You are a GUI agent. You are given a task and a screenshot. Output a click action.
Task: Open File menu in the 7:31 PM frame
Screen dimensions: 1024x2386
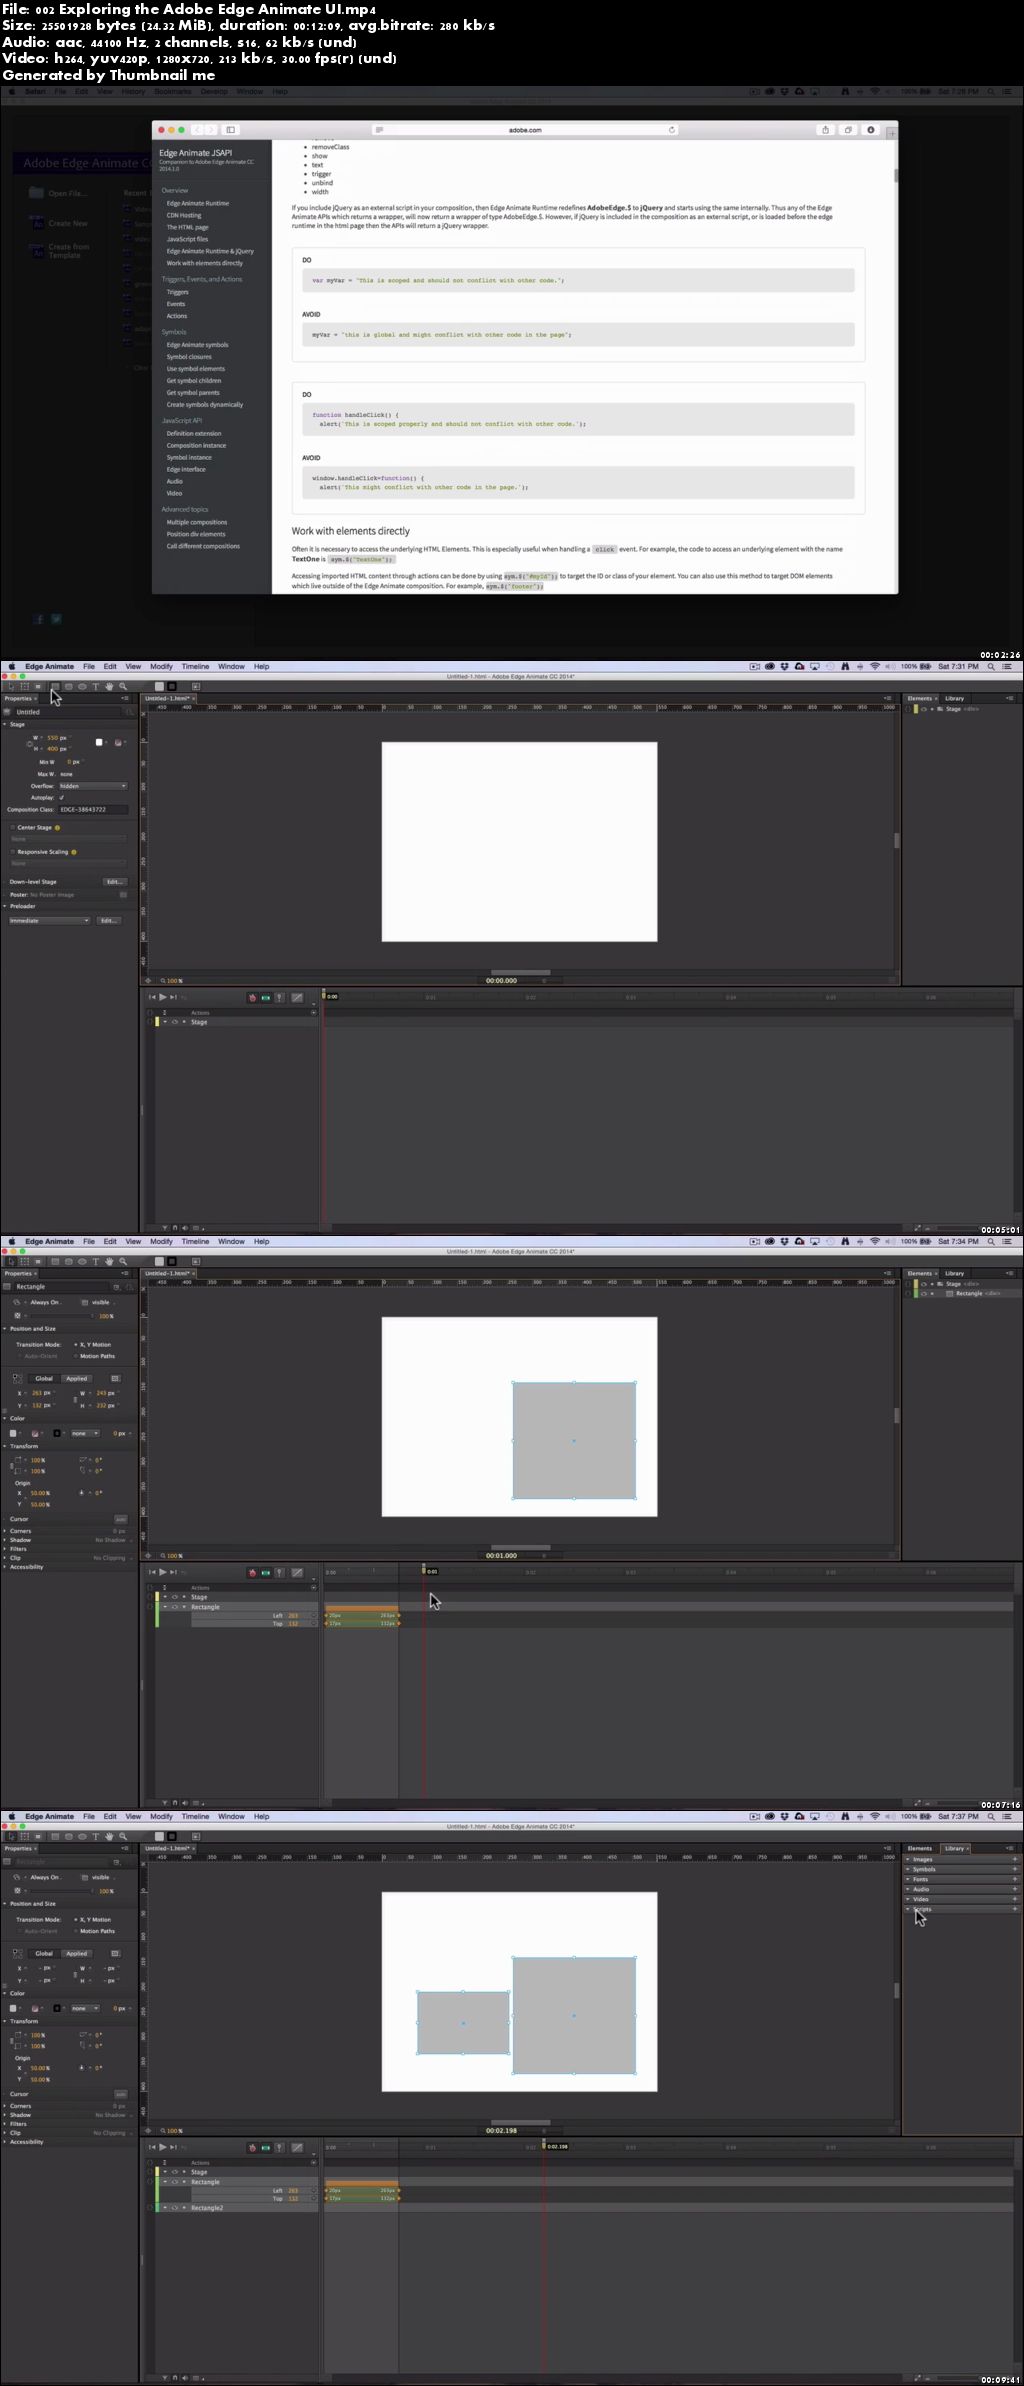[x=89, y=666]
